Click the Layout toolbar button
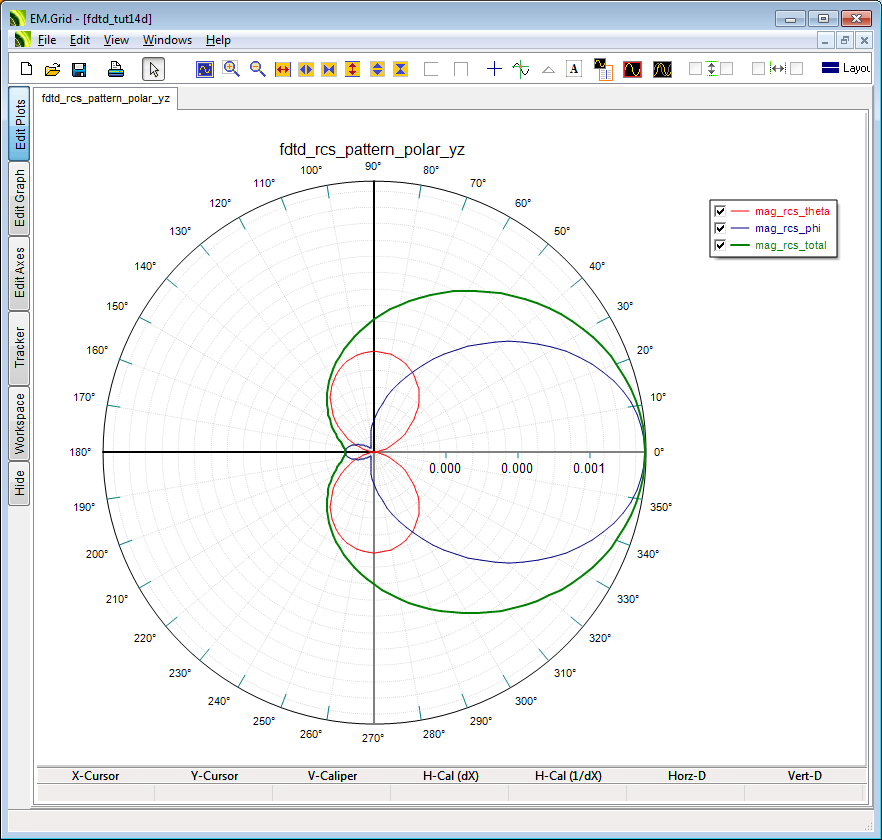The width and height of the screenshot is (882, 840). tap(844, 69)
